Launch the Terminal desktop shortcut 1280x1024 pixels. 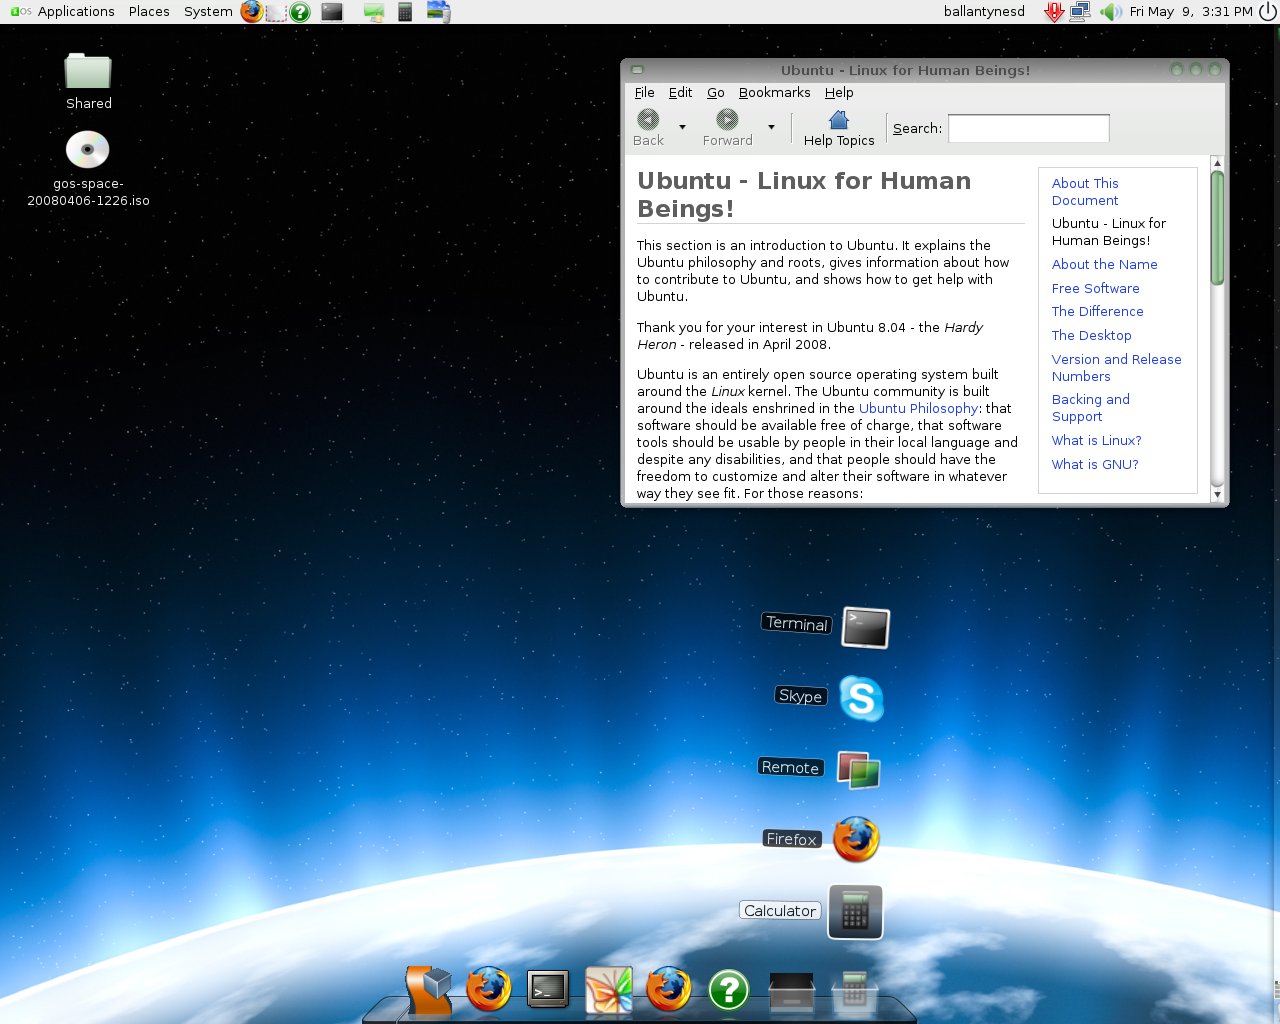tap(863, 627)
